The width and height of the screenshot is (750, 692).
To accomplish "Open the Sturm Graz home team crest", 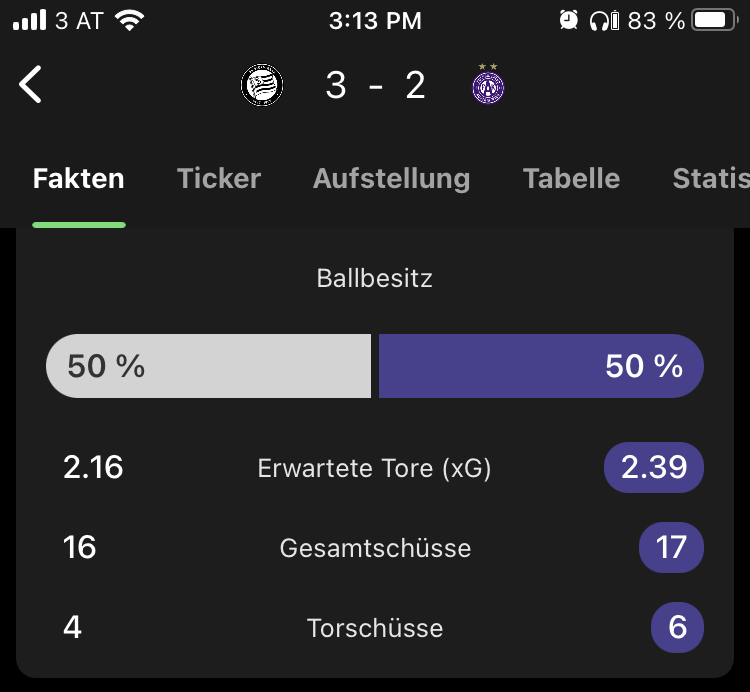I will [x=262, y=85].
